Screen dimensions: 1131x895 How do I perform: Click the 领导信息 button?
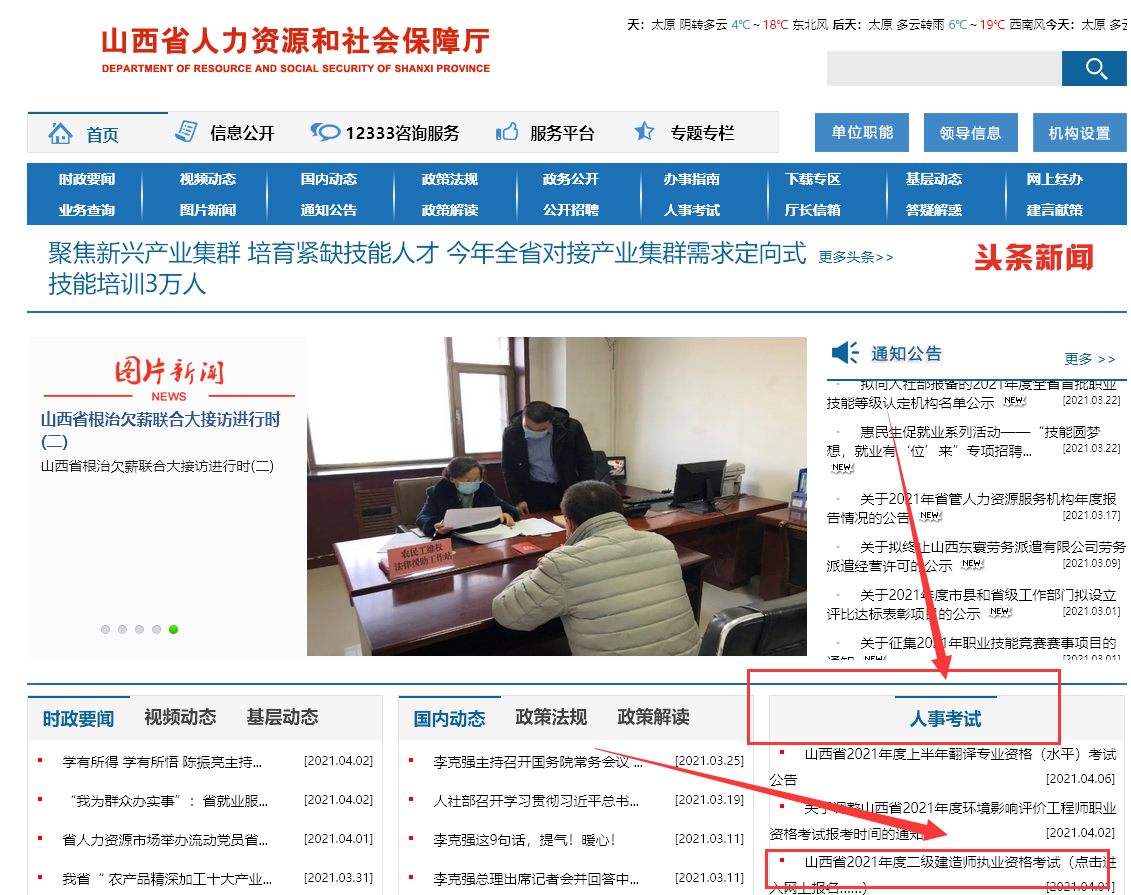pyautogui.click(x=970, y=131)
